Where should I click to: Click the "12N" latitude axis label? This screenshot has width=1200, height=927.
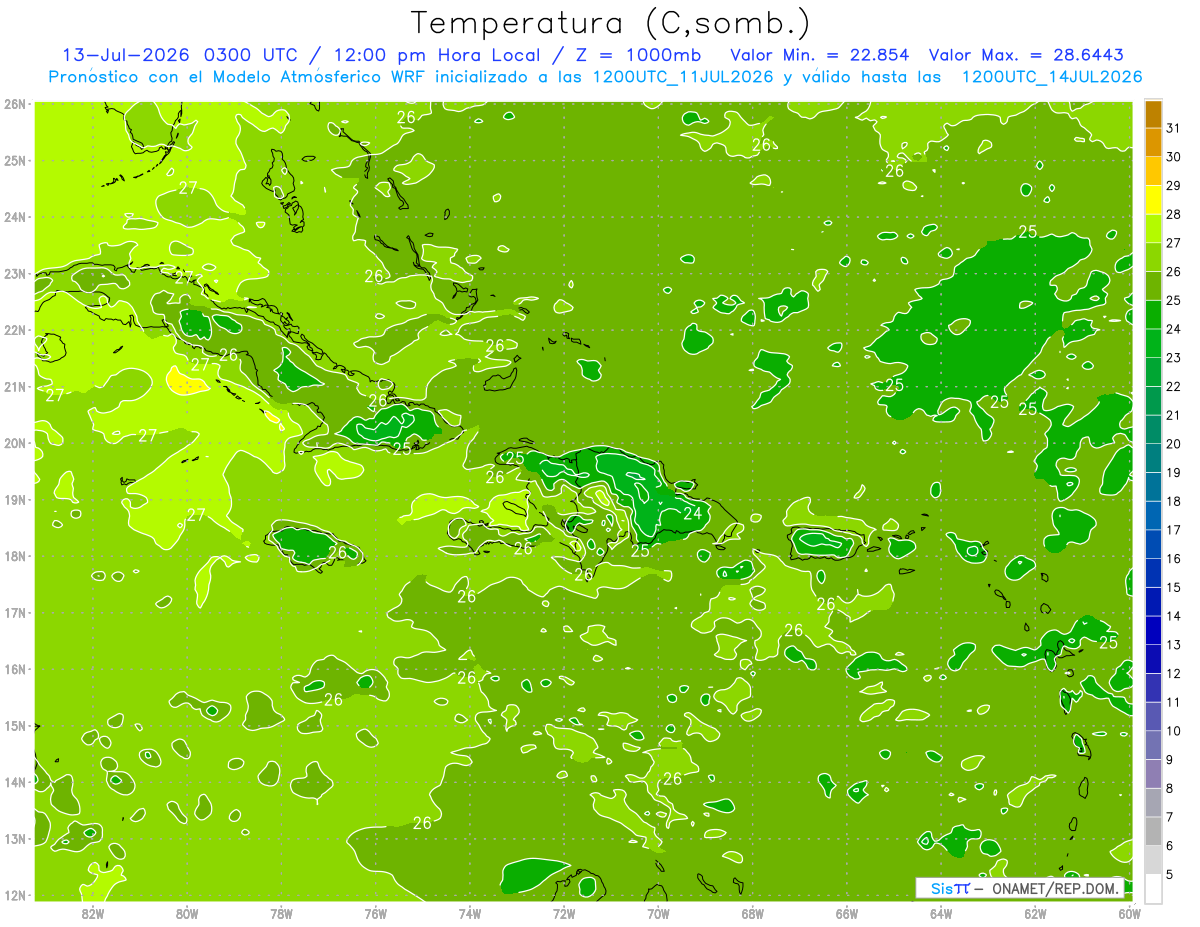pyautogui.click(x=15, y=895)
